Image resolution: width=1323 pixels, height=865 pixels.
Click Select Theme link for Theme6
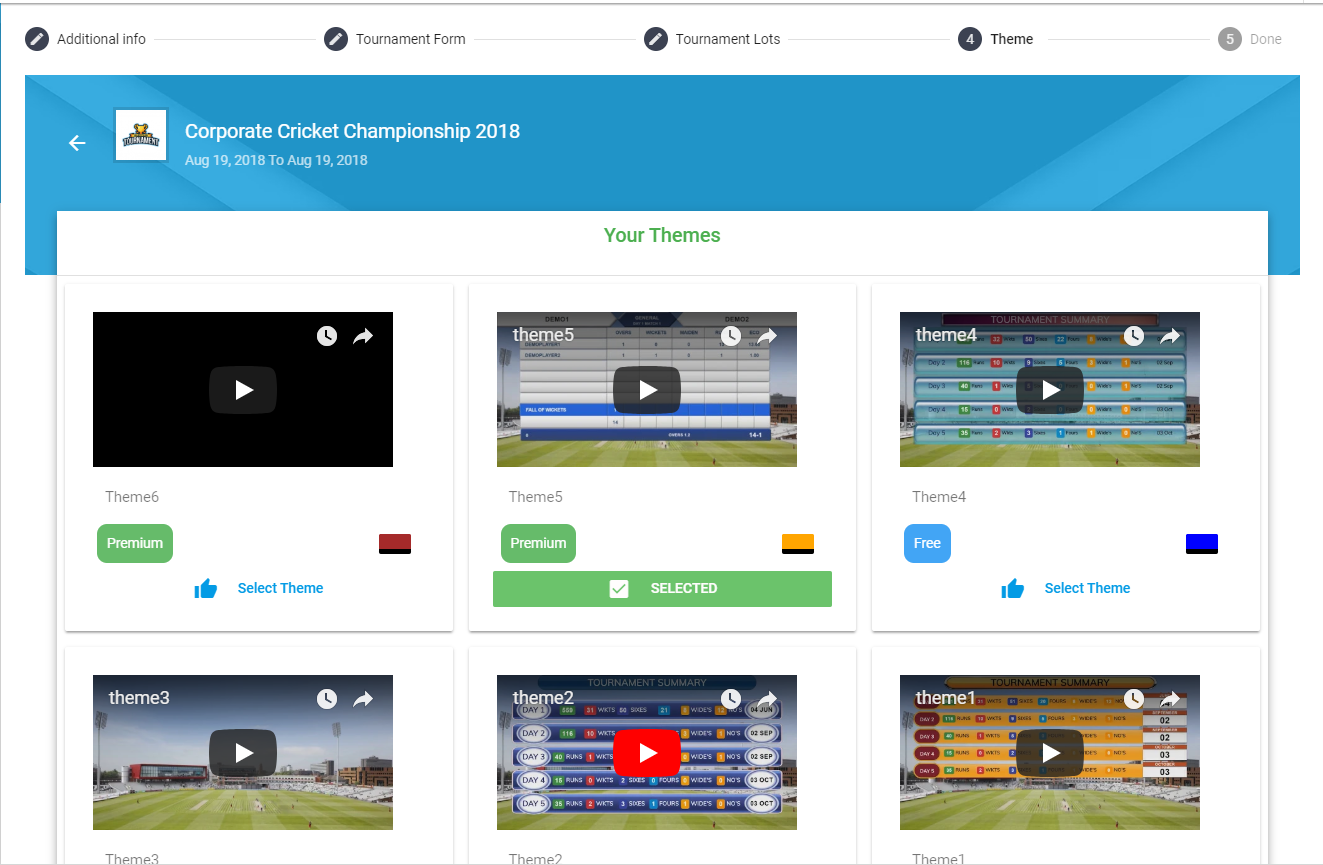pos(280,588)
